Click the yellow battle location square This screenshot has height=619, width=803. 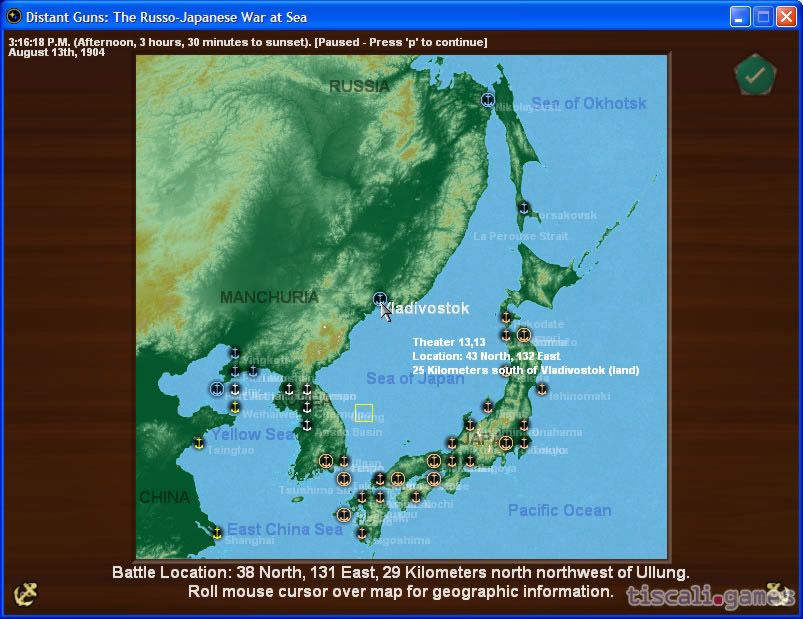(364, 413)
